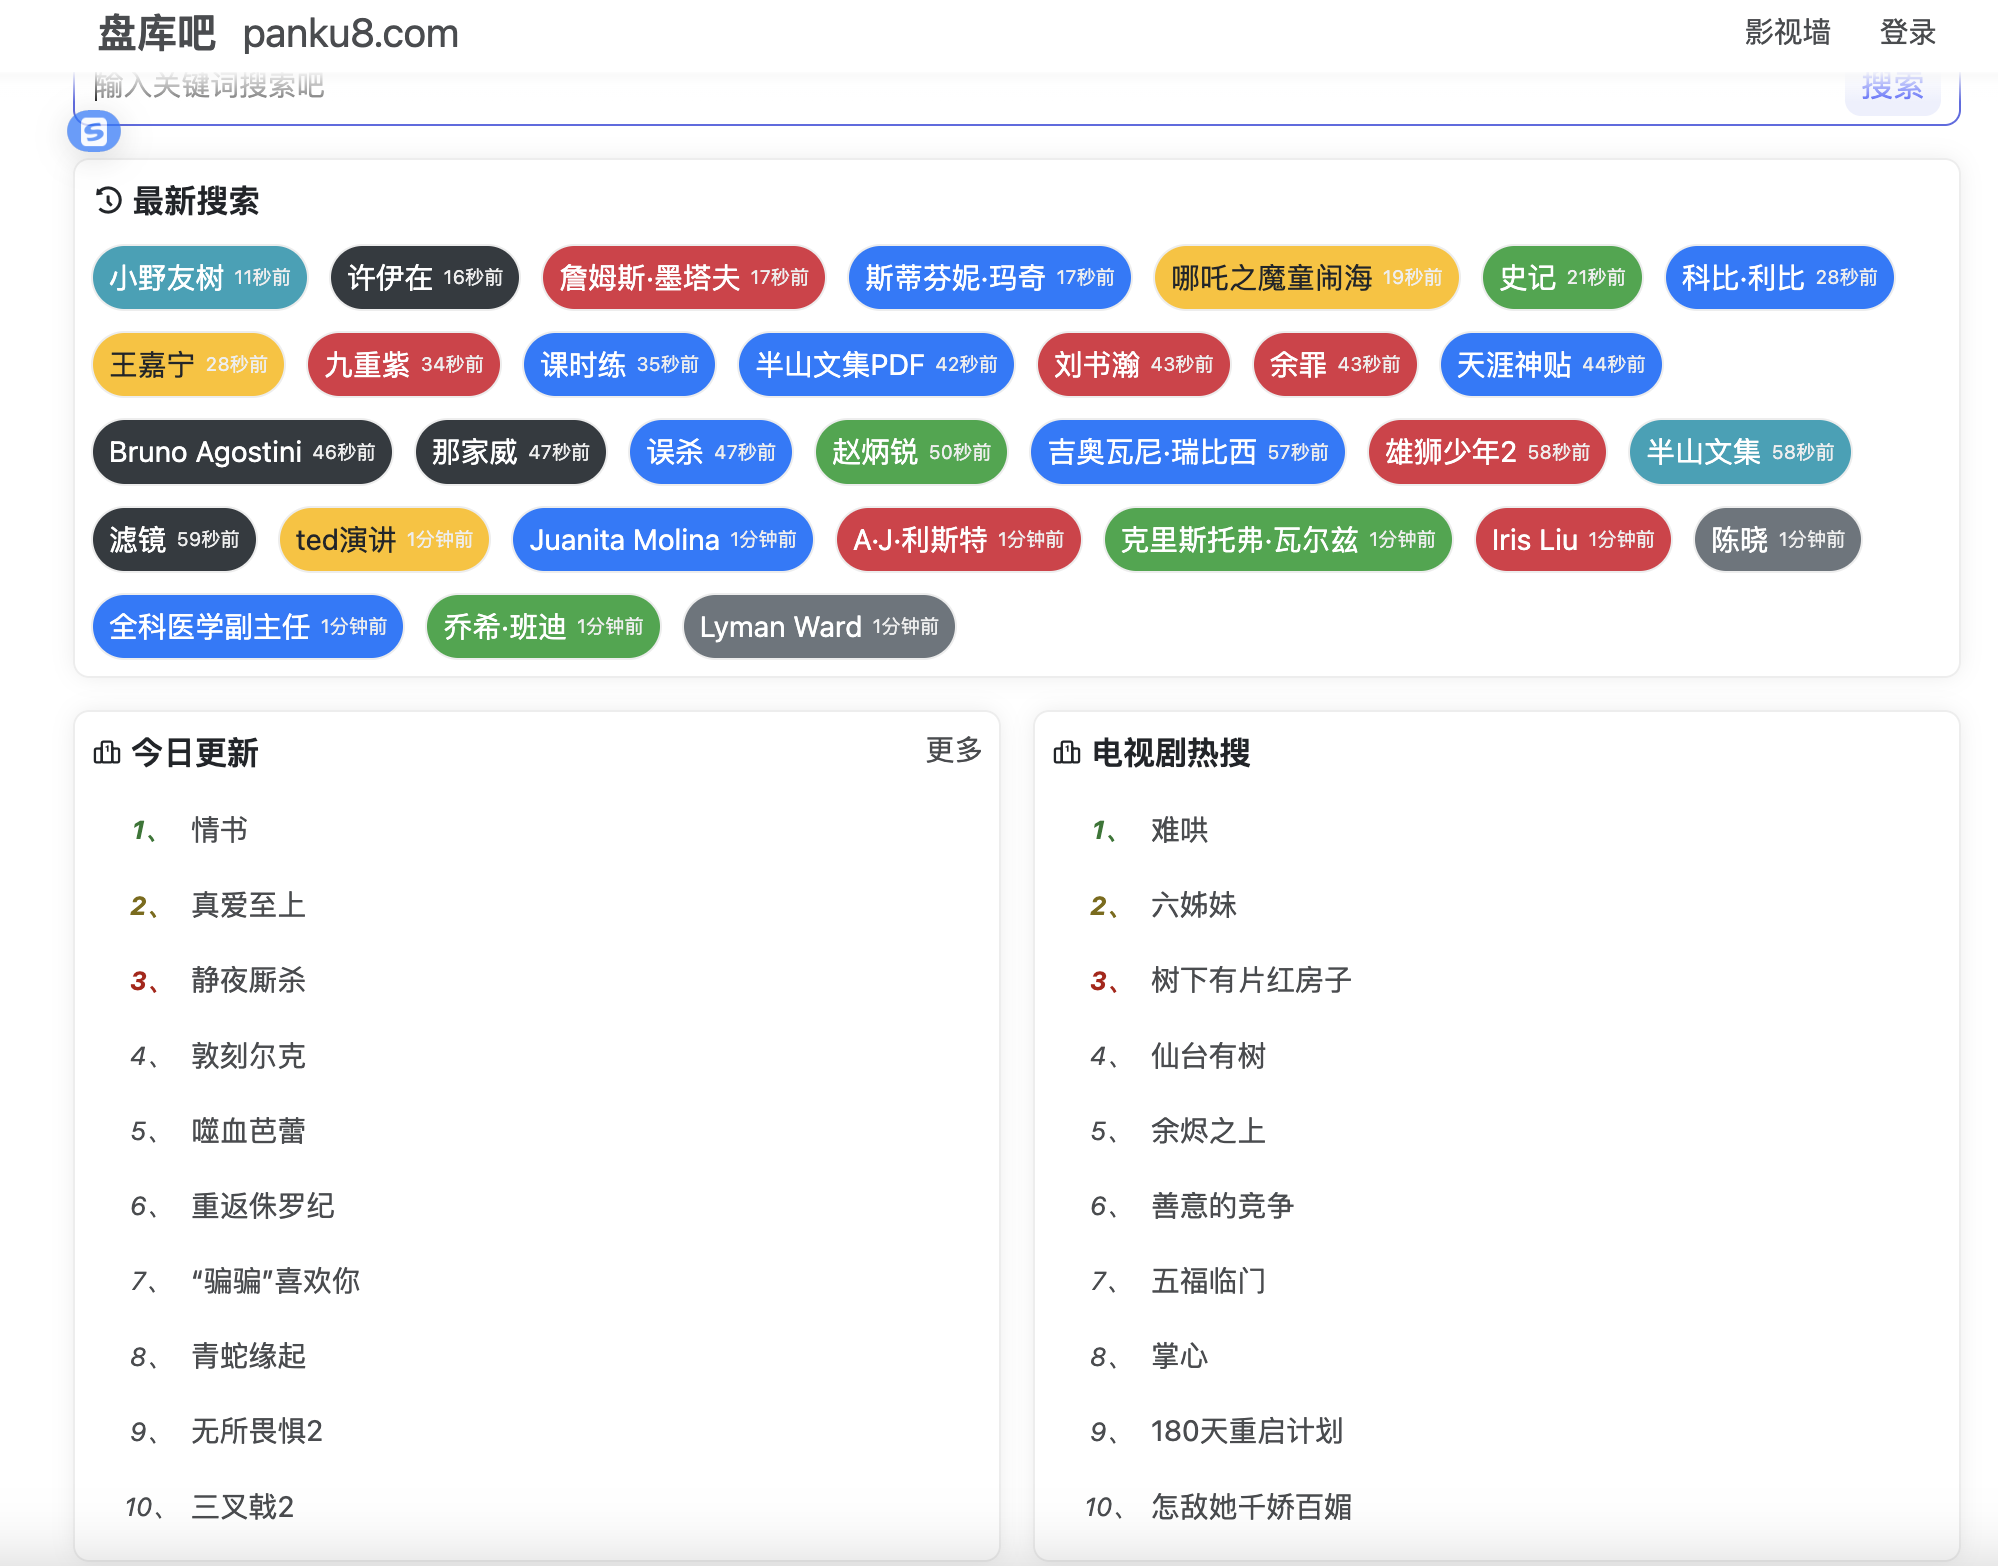Screen dimensions: 1998x1566
Task: Select the Iris Liu search tag
Action: pyautogui.click(x=1573, y=540)
